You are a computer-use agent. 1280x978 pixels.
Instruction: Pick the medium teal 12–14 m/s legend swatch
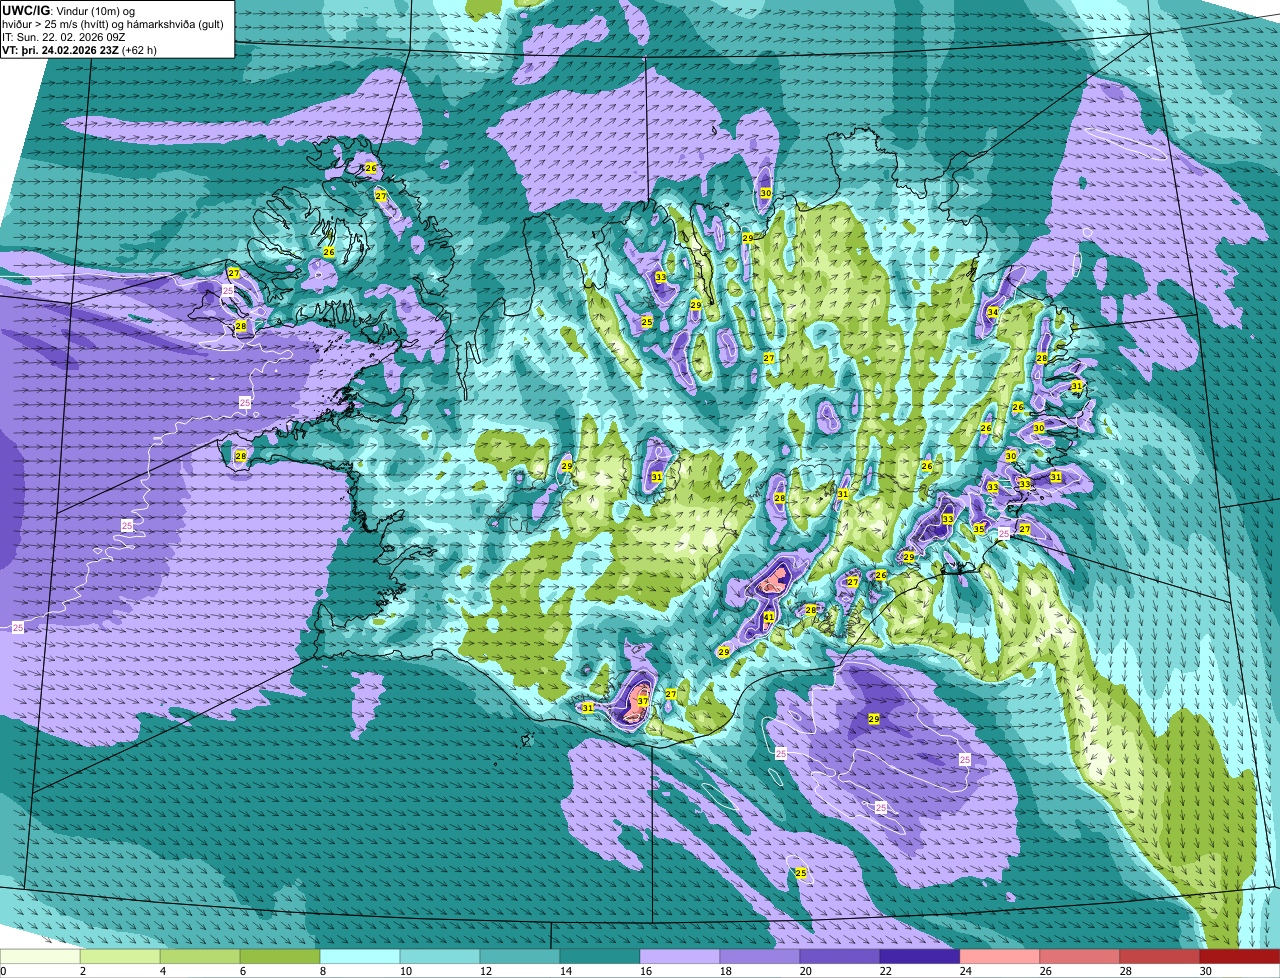[520, 956]
